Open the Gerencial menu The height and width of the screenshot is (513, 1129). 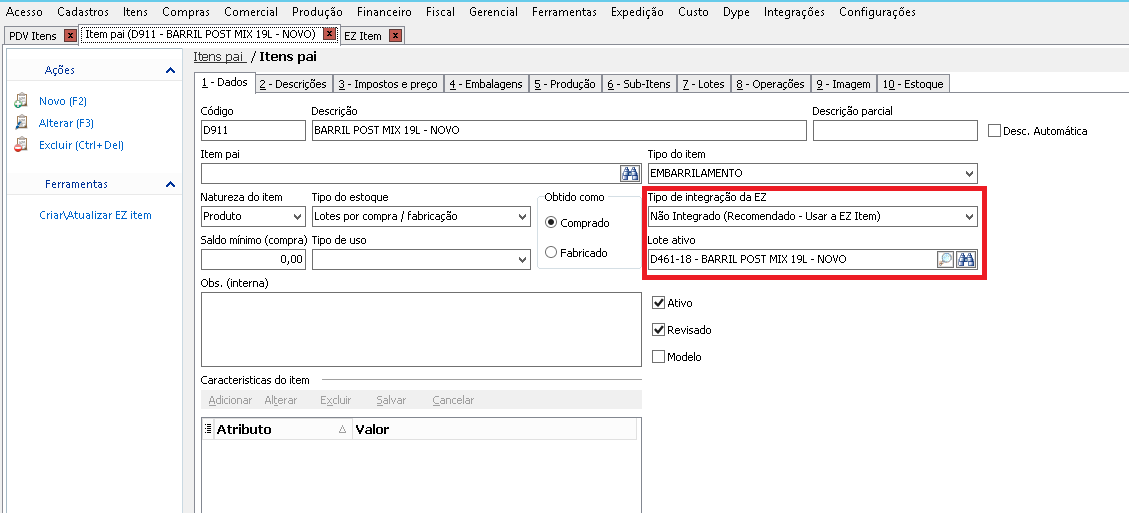(493, 12)
